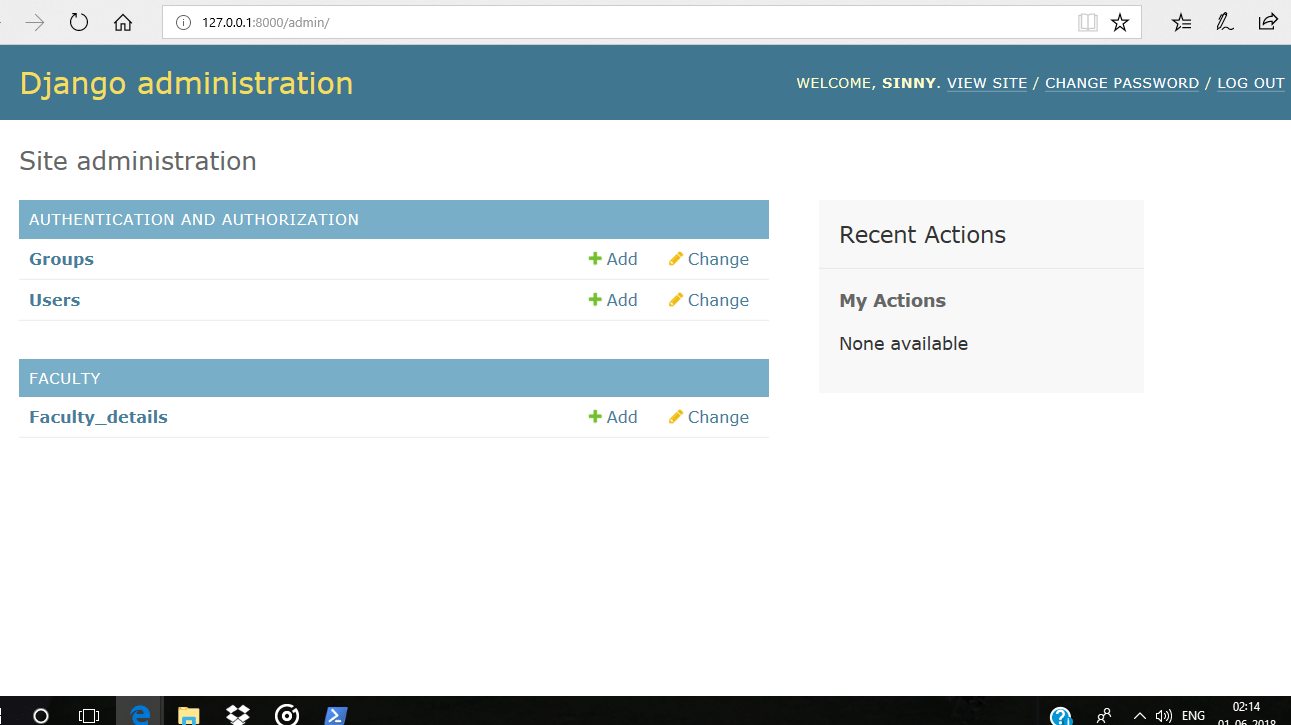Open Dropbox from taskbar
Viewport: 1291px width, 725px height.
tap(238, 714)
